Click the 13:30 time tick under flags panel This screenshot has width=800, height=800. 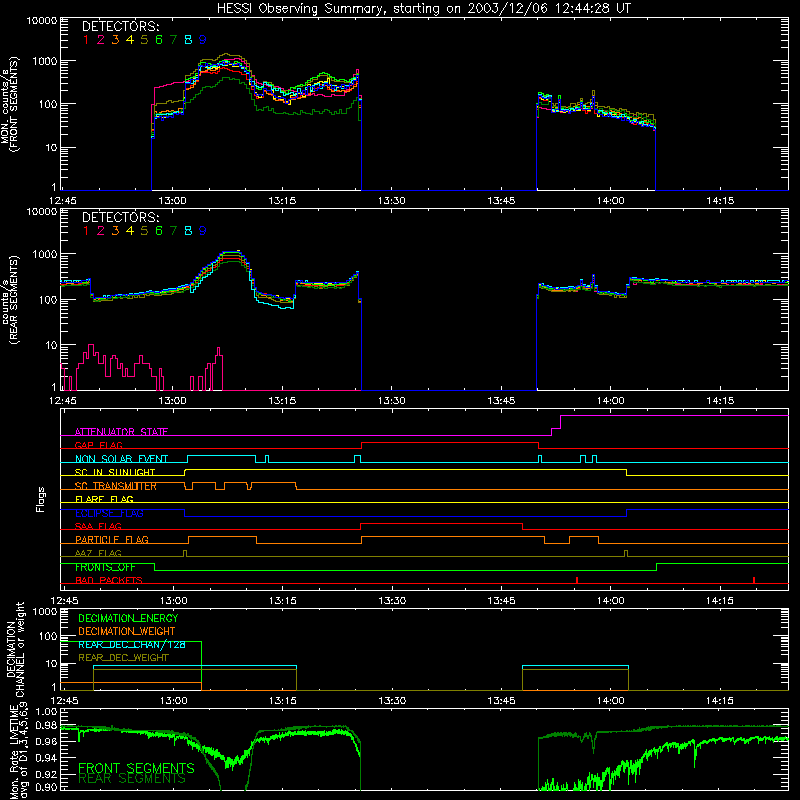392,601
